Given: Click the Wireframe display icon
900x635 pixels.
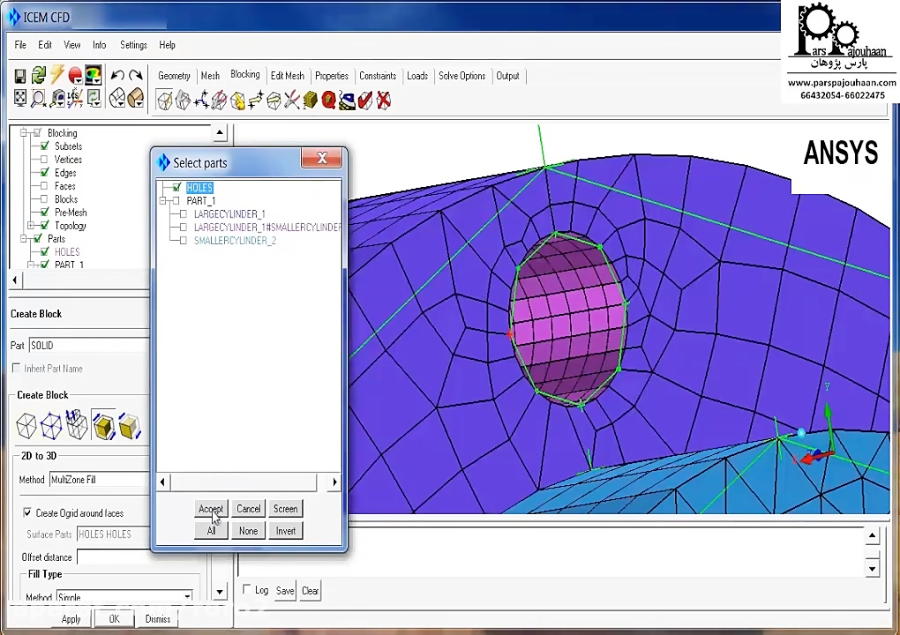Looking at the screenshot, I should point(117,98).
